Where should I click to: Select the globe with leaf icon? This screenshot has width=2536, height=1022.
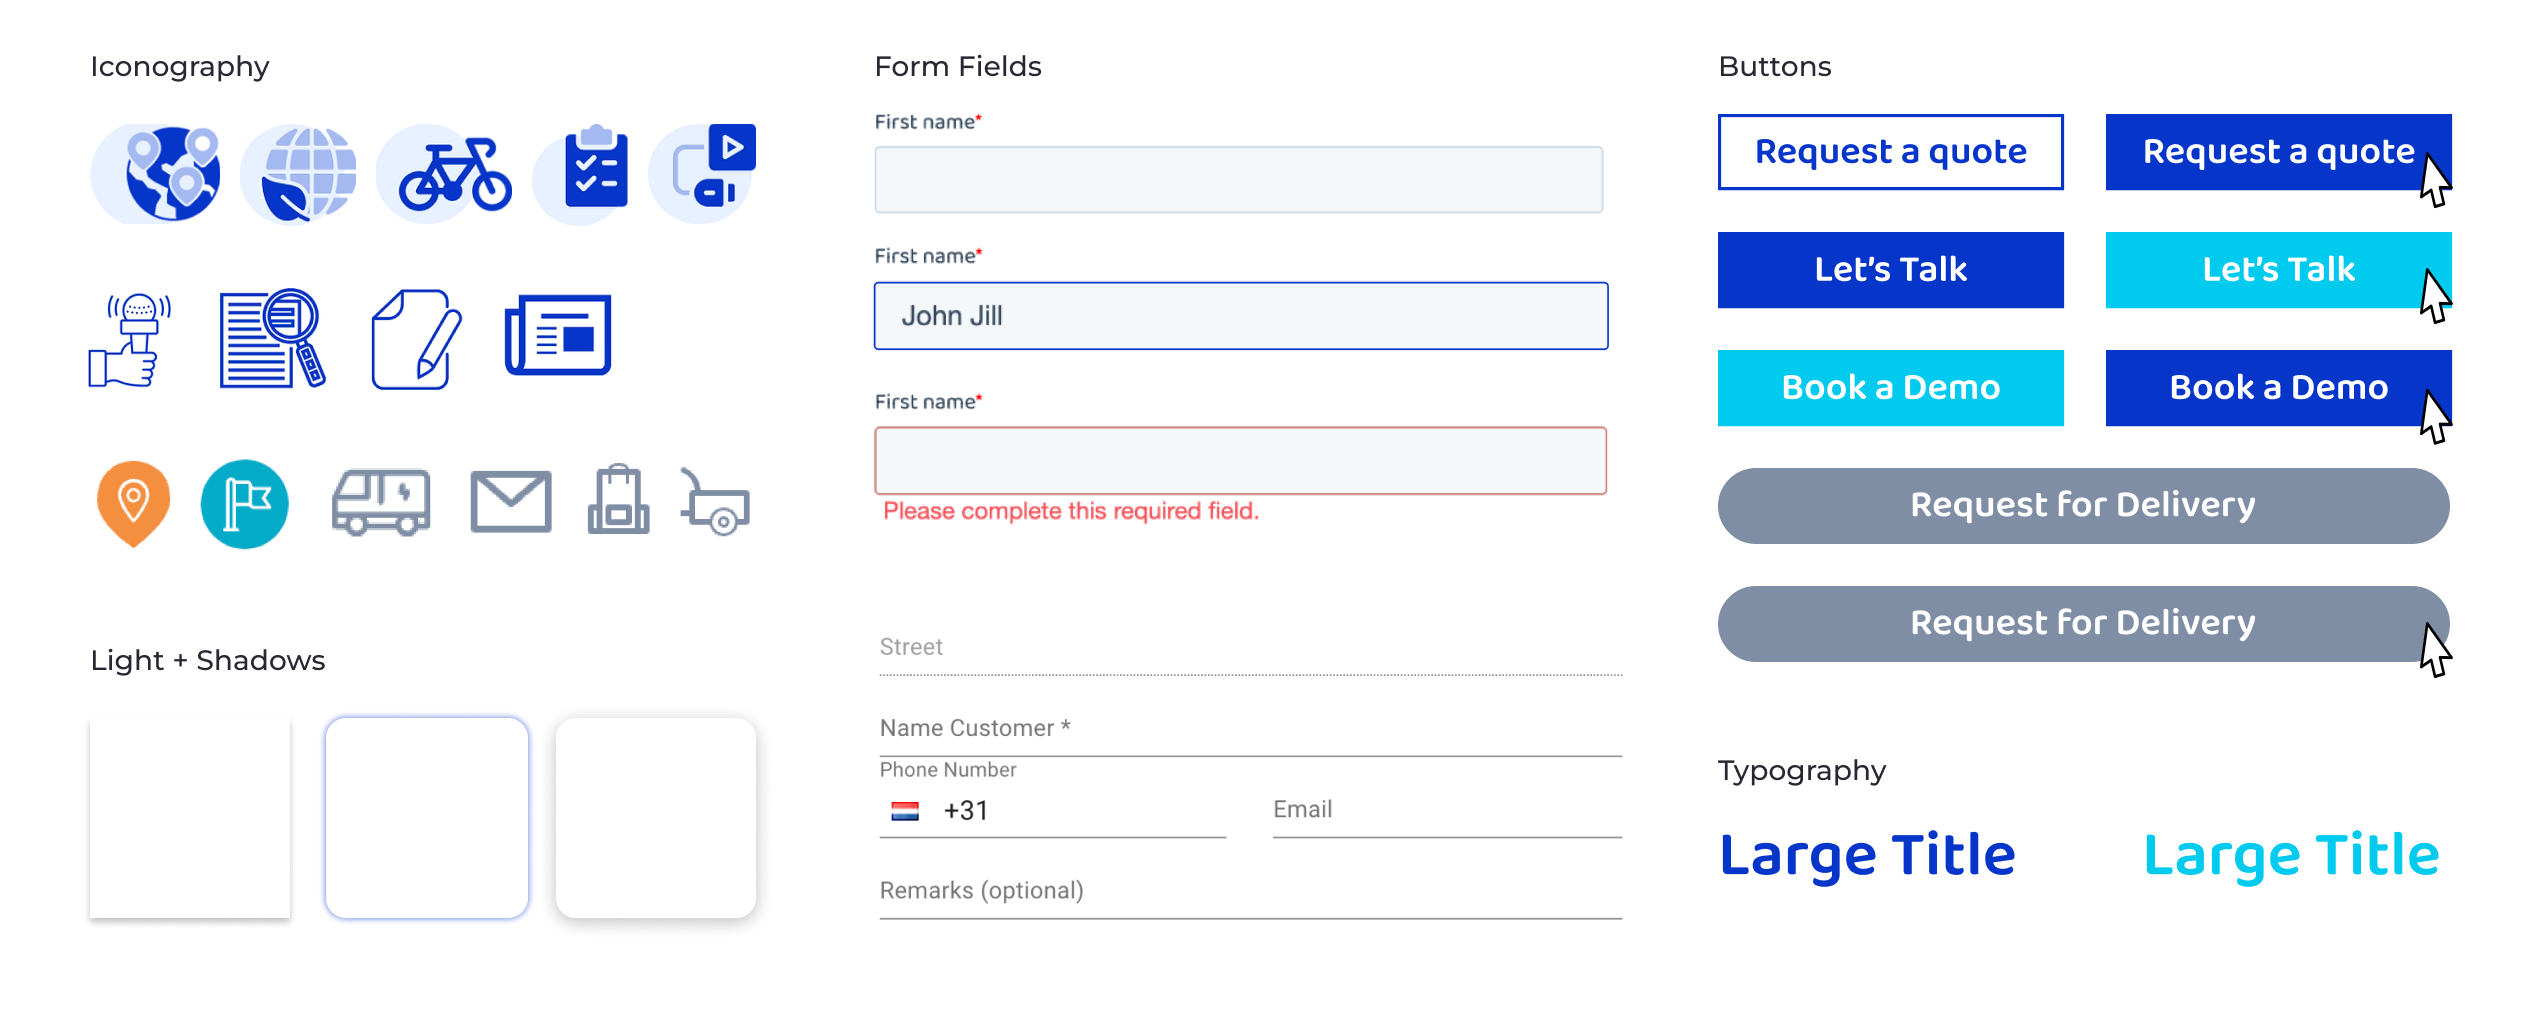(x=302, y=174)
